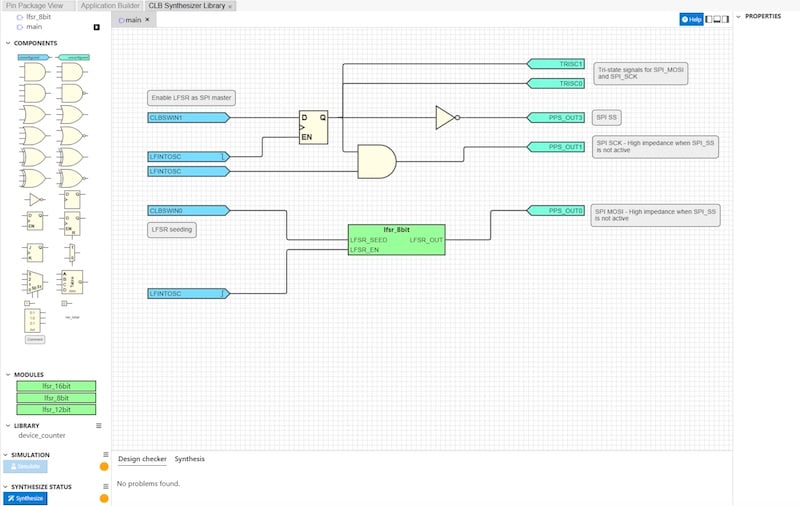This screenshot has height=506, width=800.
Task: Select the lfsr_8bit module block on canvas
Action: (396, 240)
